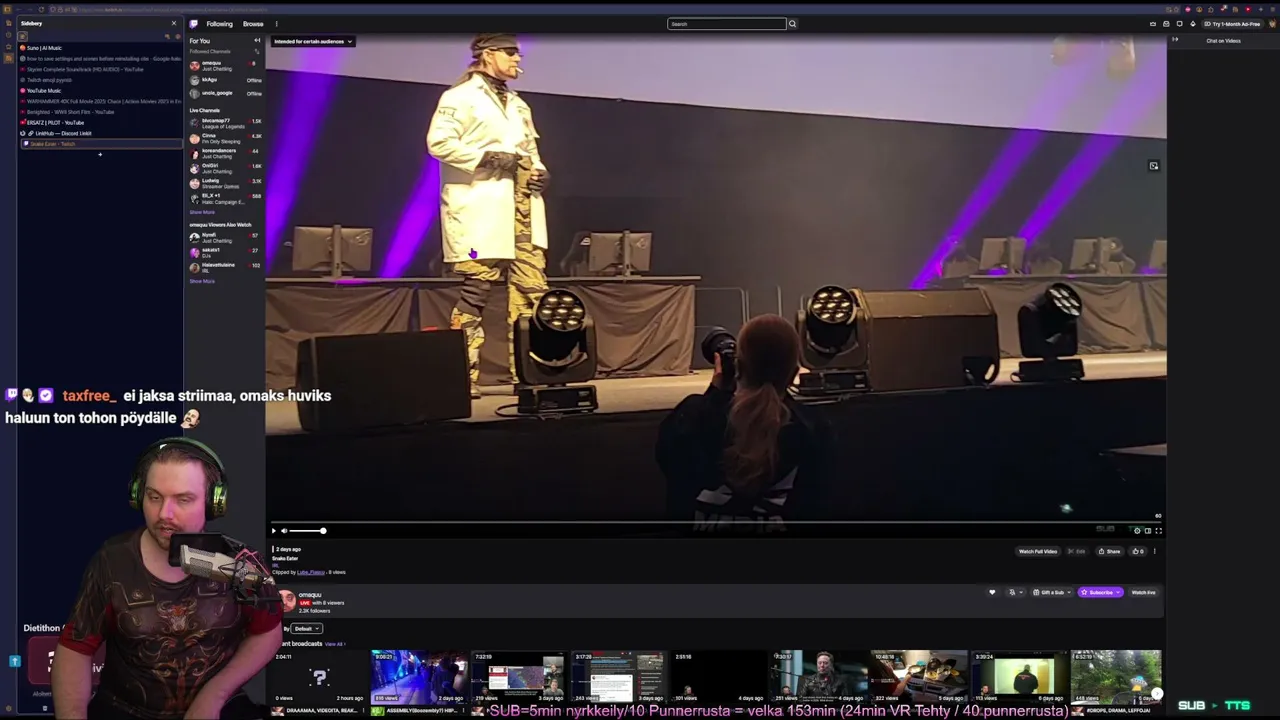
Task: Click the Twitch home logo
Action: pyautogui.click(x=194, y=24)
